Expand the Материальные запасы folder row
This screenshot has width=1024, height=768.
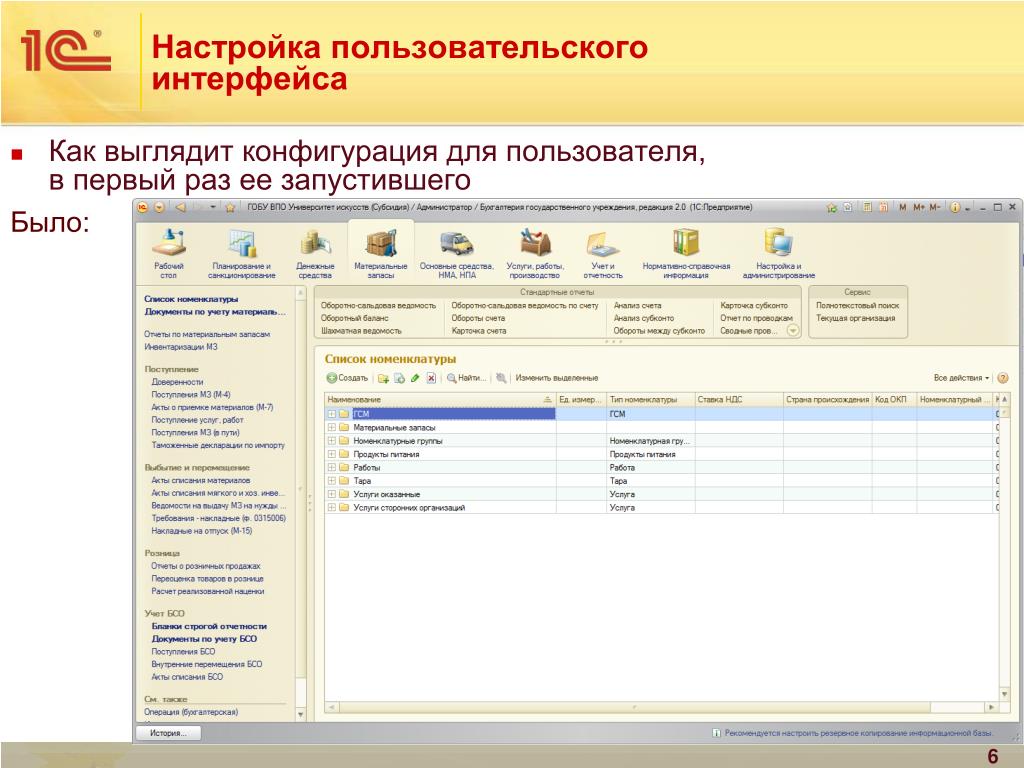tap(332, 427)
